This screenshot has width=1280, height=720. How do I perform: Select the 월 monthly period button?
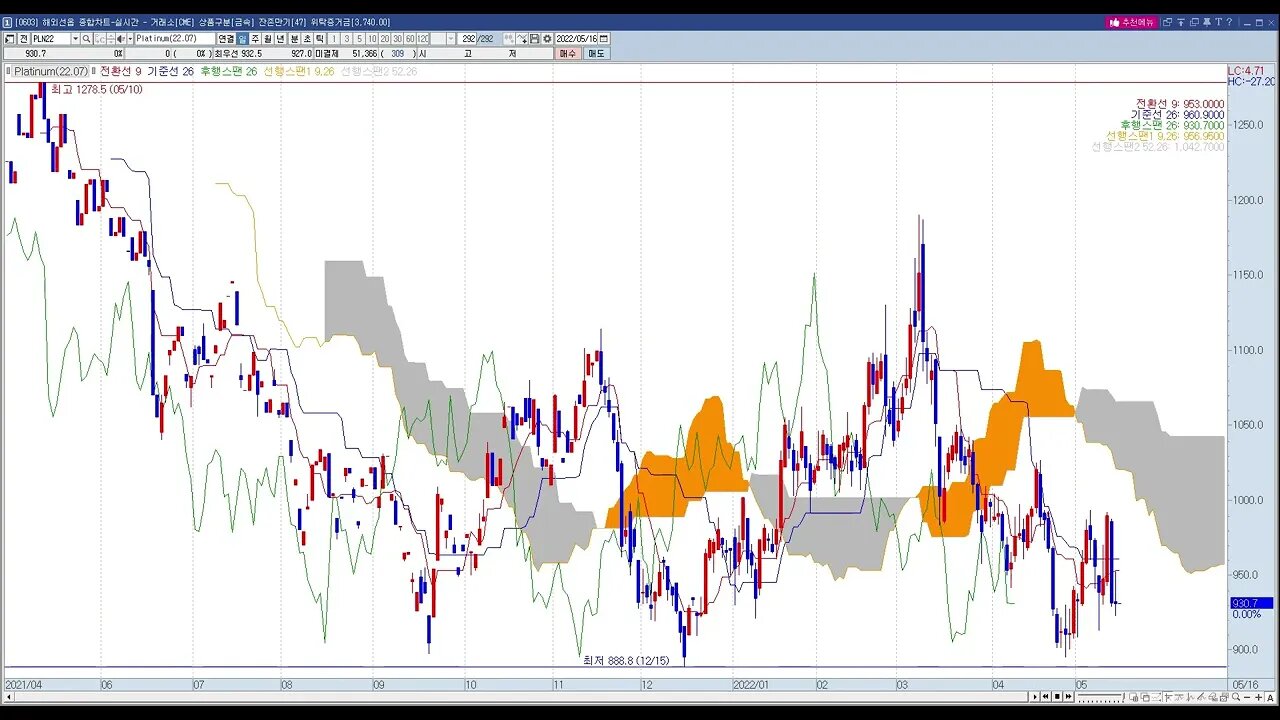[268, 38]
